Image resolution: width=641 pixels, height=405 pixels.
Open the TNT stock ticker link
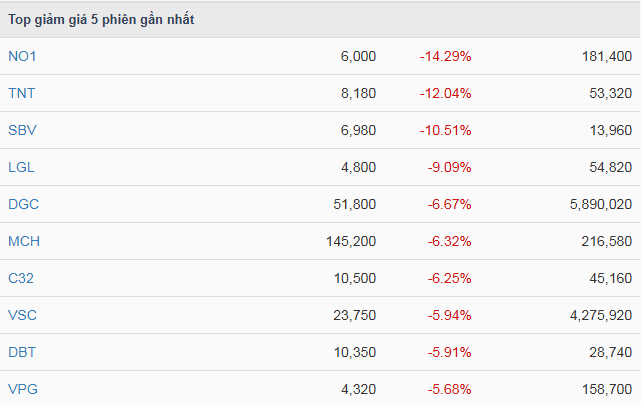[x=22, y=94]
